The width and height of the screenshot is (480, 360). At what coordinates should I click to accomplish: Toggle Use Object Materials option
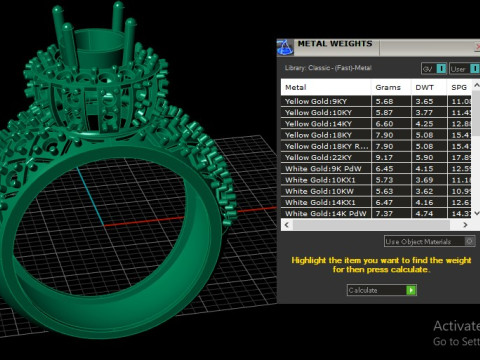(x=429, y=241)
